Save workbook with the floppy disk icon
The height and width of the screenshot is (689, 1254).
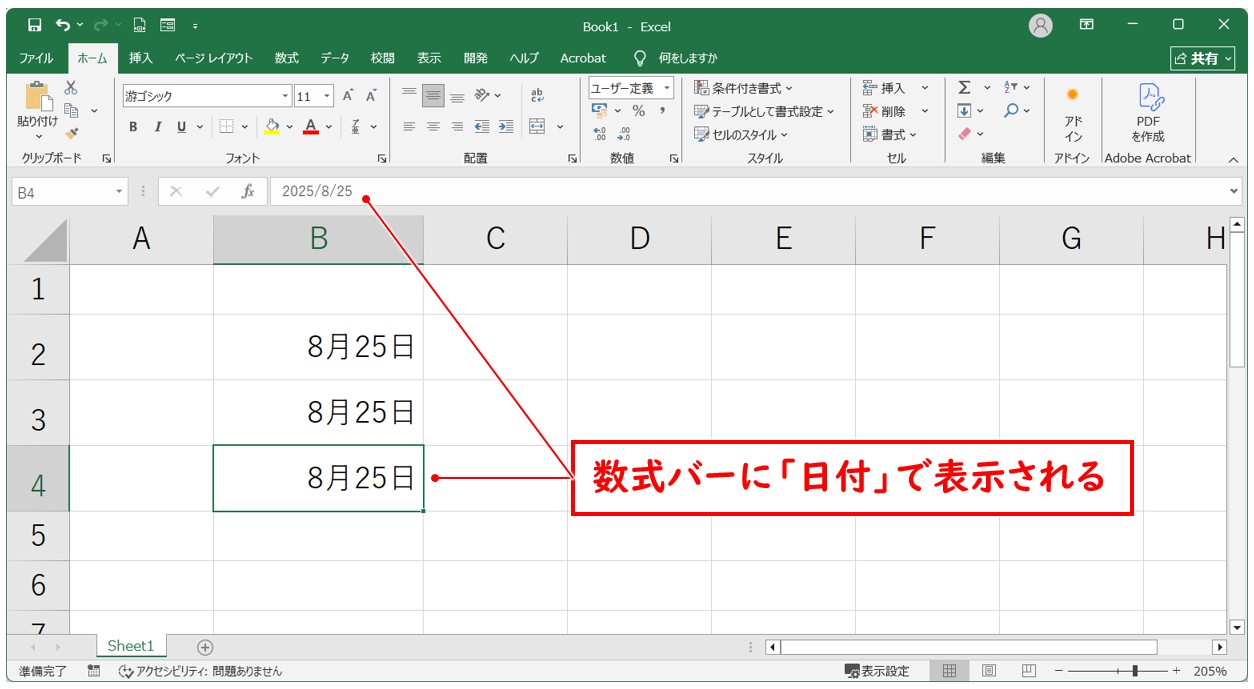[35, 25]
